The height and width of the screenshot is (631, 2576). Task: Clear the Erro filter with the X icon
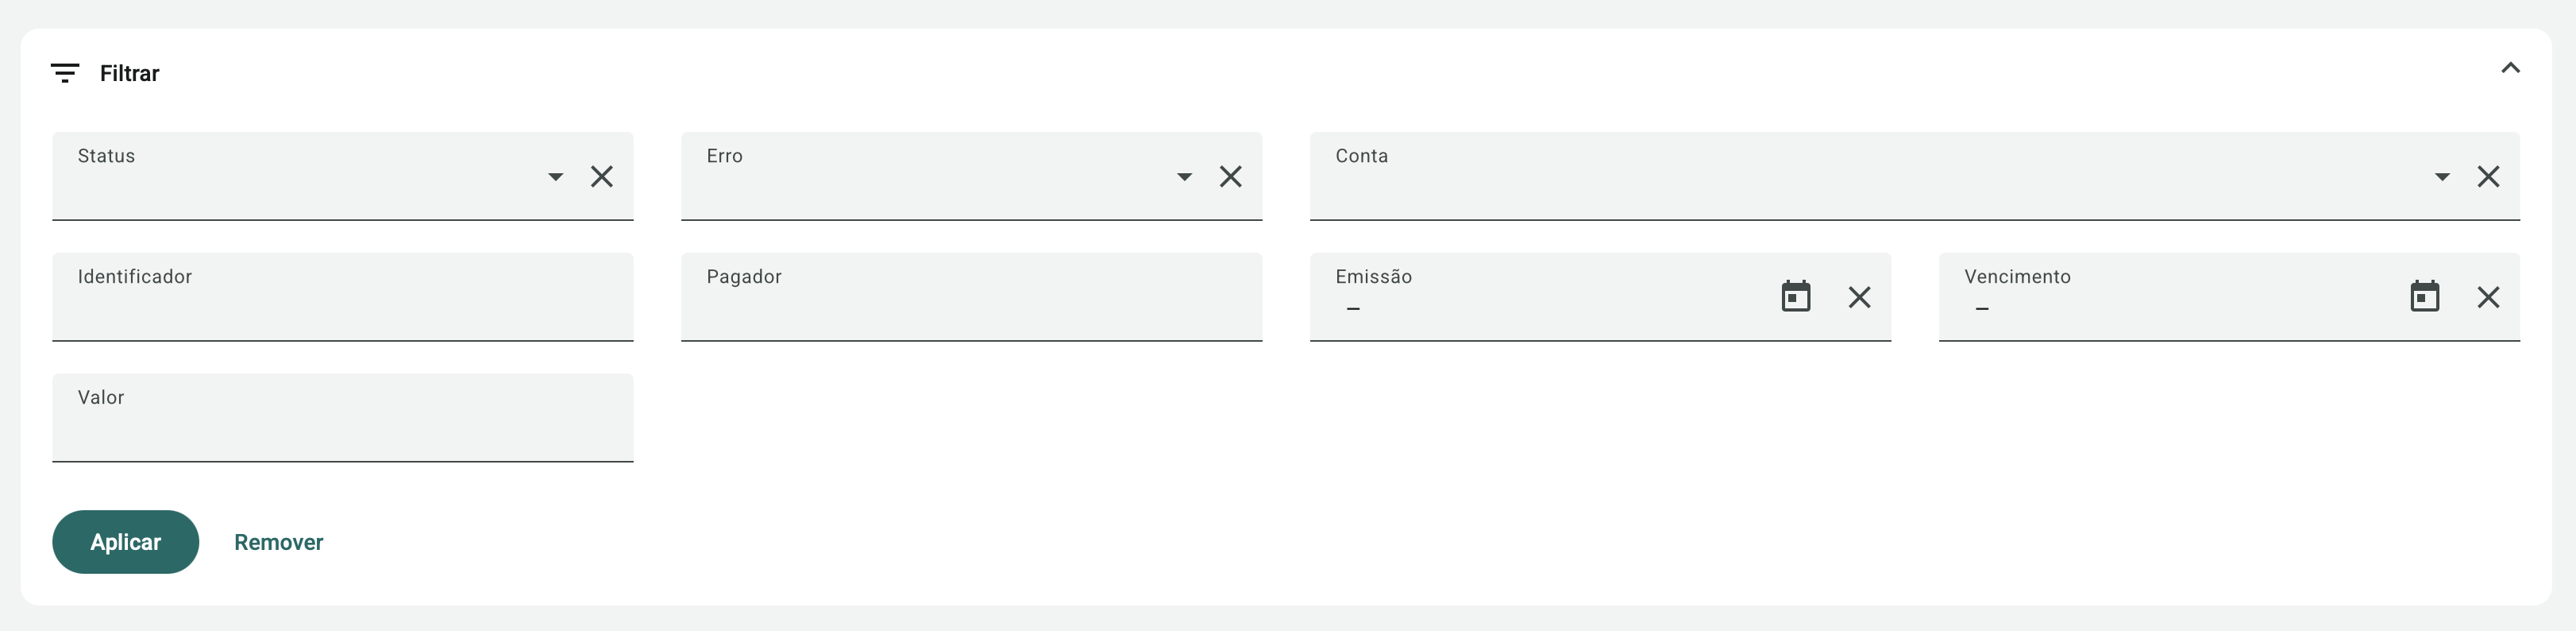[x=1231, y=176]
